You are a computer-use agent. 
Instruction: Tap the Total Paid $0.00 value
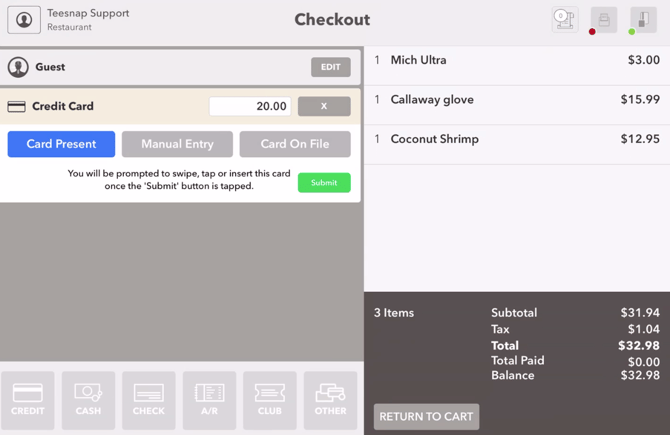644,362
